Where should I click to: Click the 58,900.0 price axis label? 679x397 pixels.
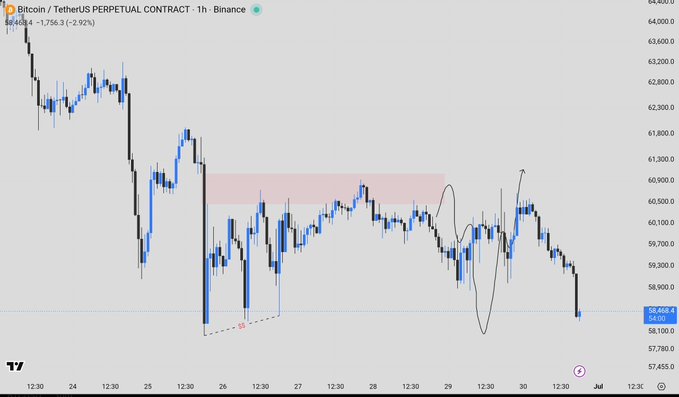coord(661,287)
